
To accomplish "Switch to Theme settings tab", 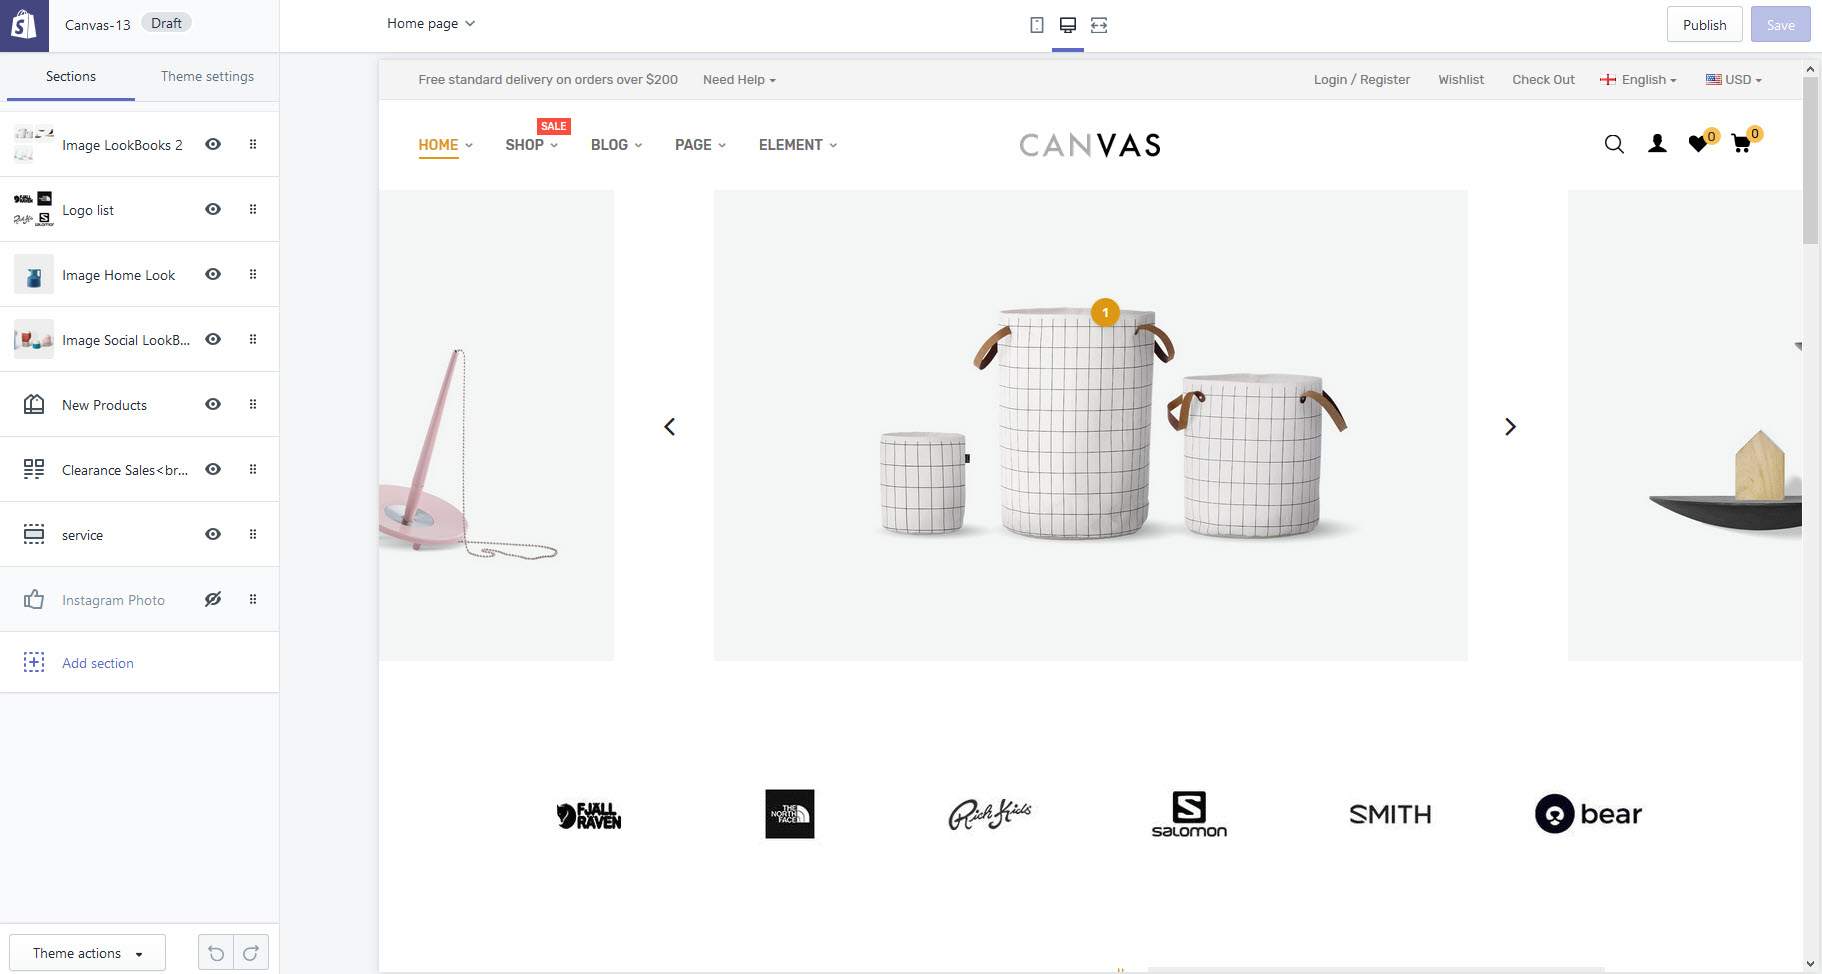I will (x=207, y=76).
